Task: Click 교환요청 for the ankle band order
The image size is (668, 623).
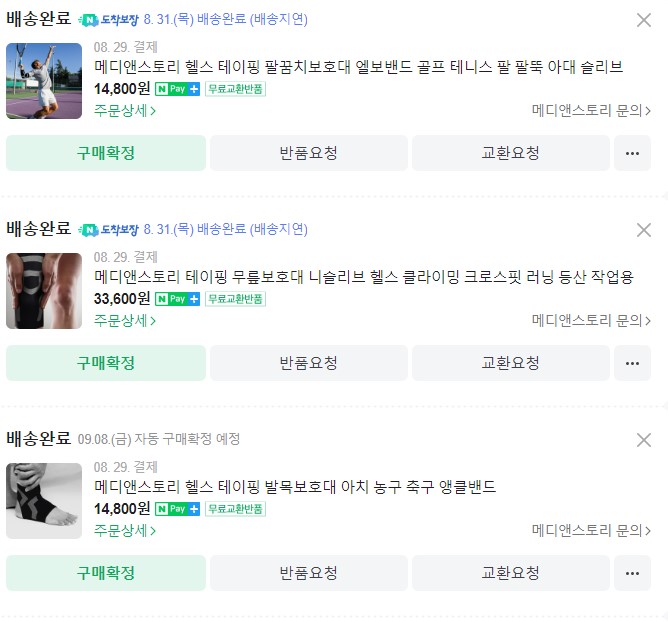Action: pos(510,573)
